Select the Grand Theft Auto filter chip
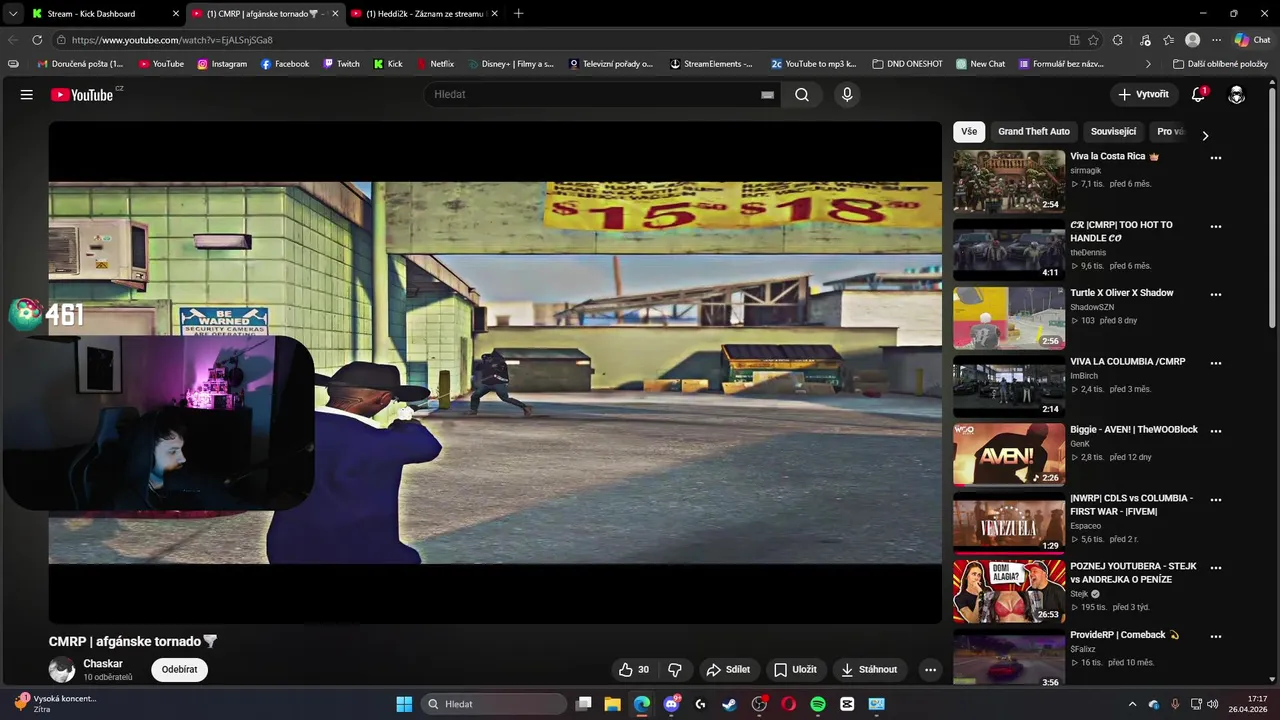Viewport: 1280px width, 720px height. (1033, 132)
